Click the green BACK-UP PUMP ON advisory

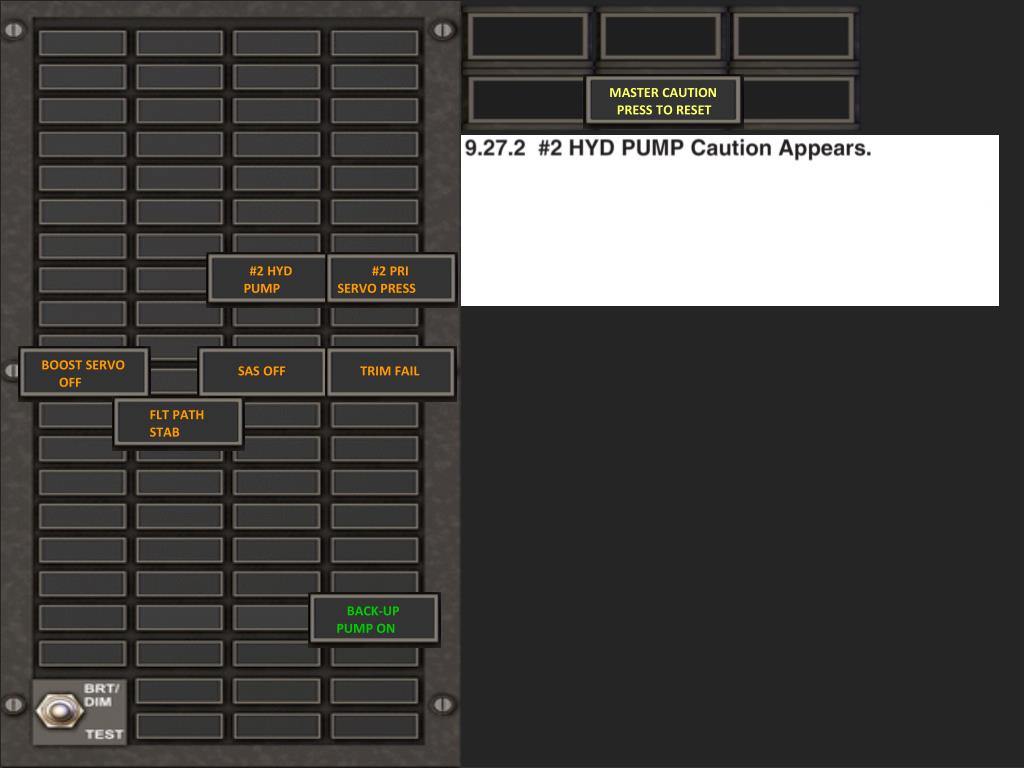(x=374, y=619)
